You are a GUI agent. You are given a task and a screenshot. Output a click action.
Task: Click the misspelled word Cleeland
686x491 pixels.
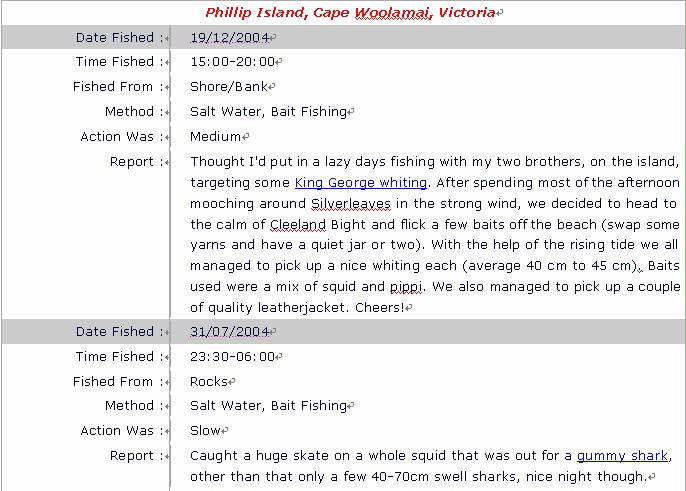click(298, 224)
